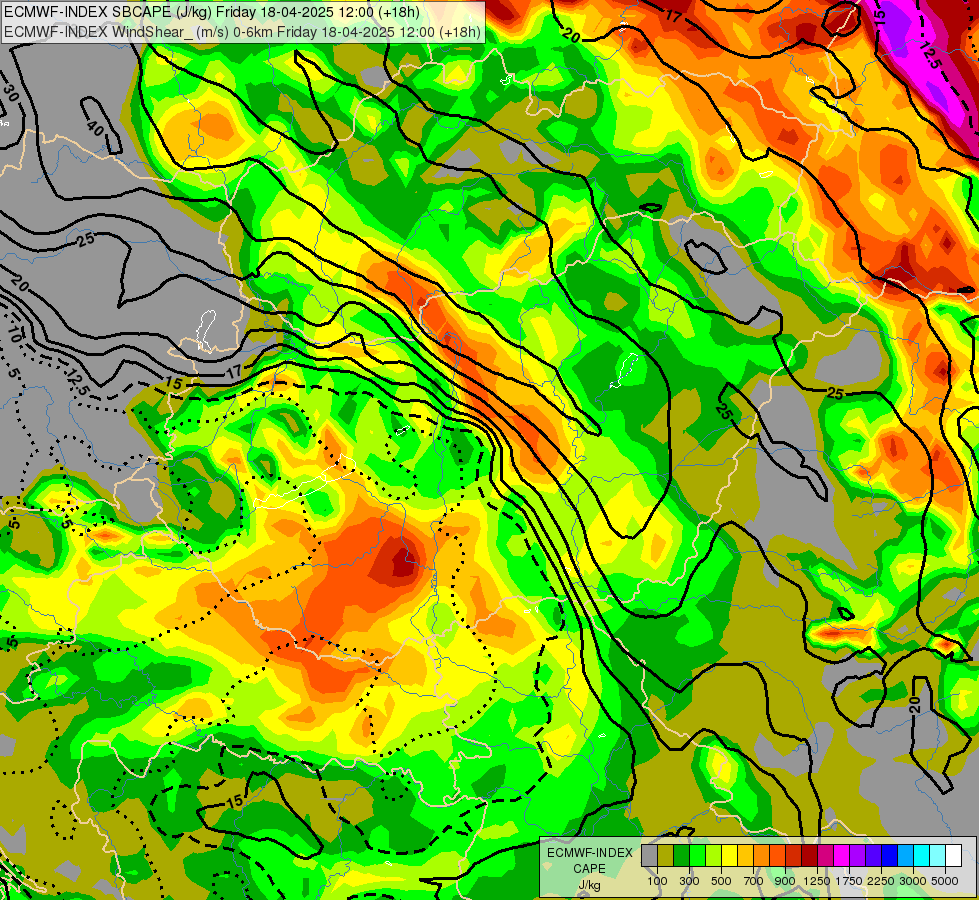
Task: Select the white swatch ending the legend
Action: coord(953,855)
